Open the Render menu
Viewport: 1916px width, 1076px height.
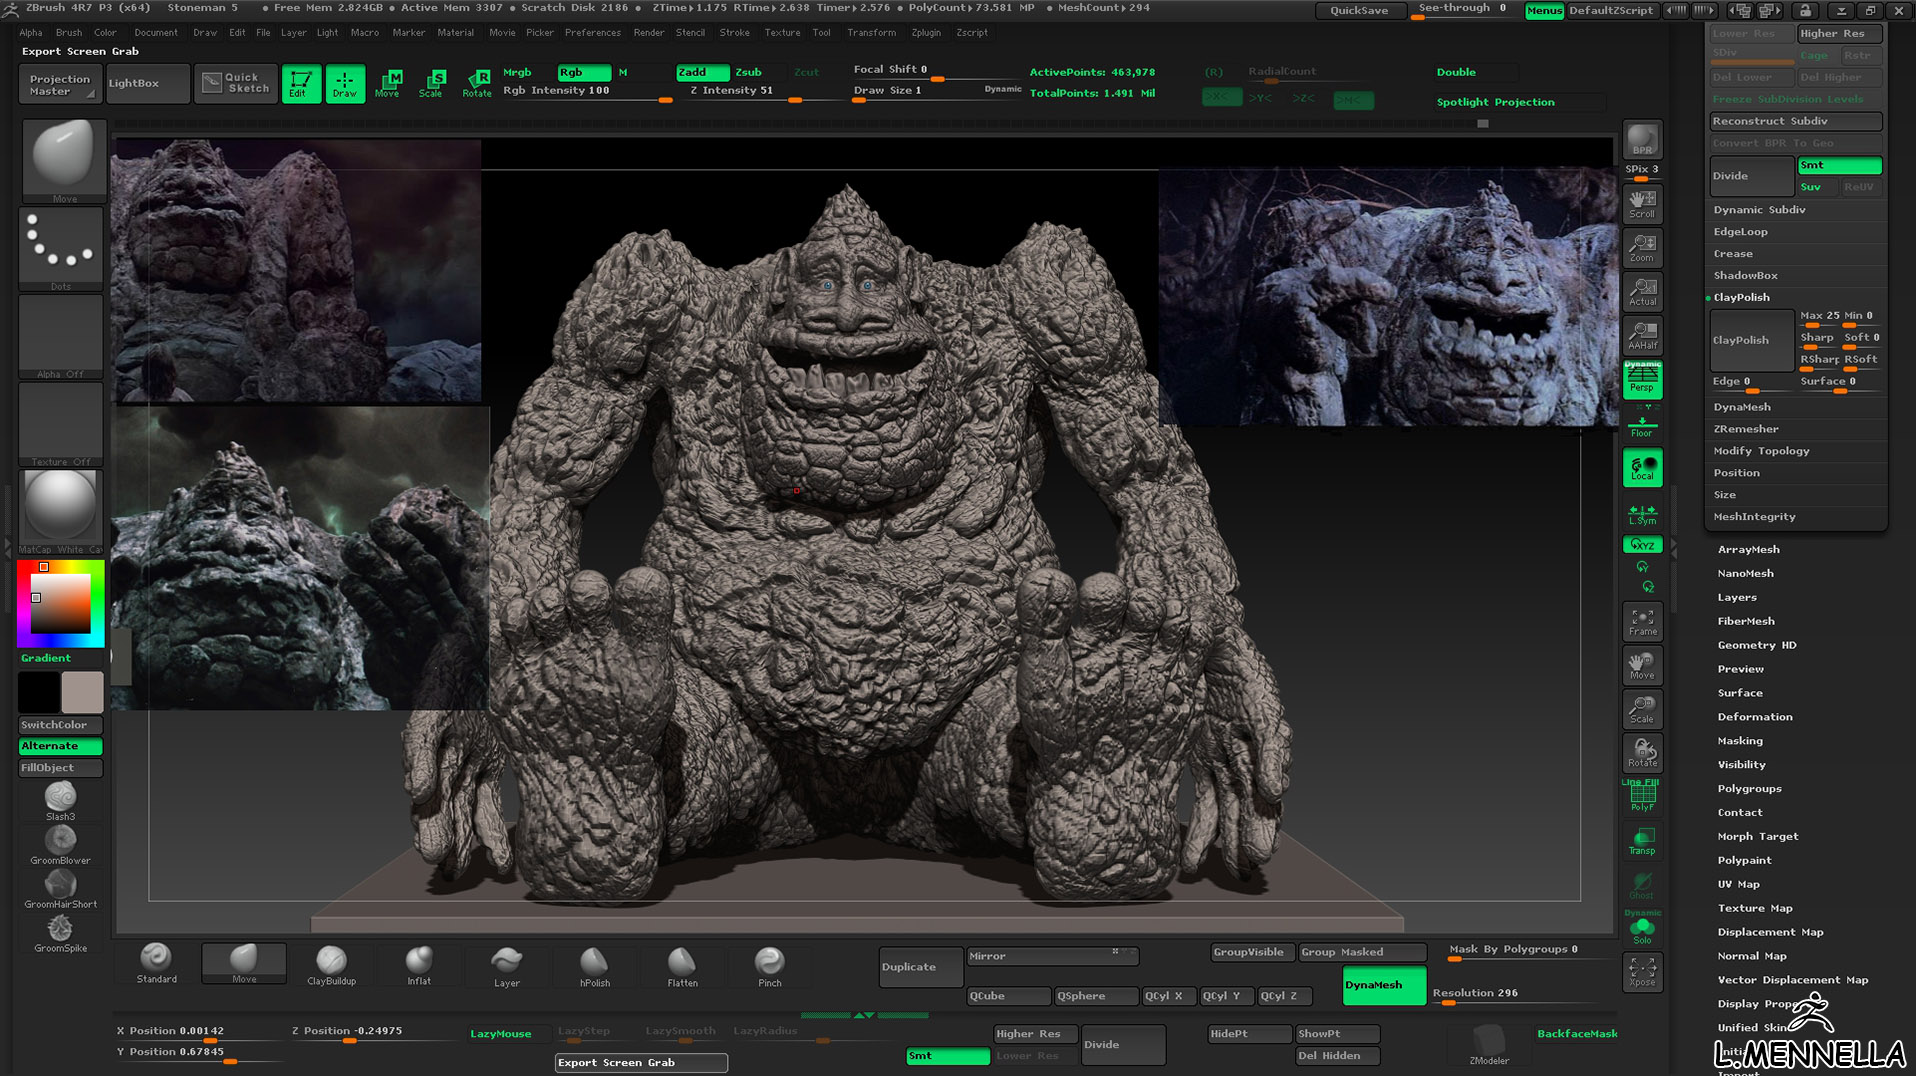pos(648,32)
